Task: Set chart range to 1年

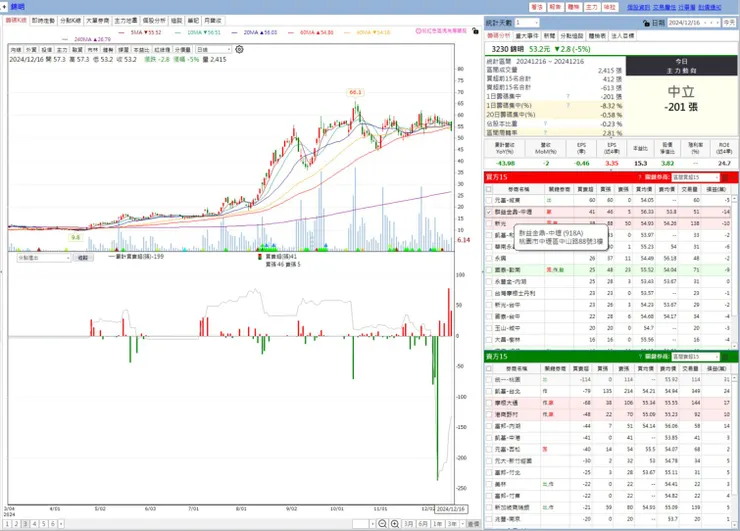Action: [437, 524]
